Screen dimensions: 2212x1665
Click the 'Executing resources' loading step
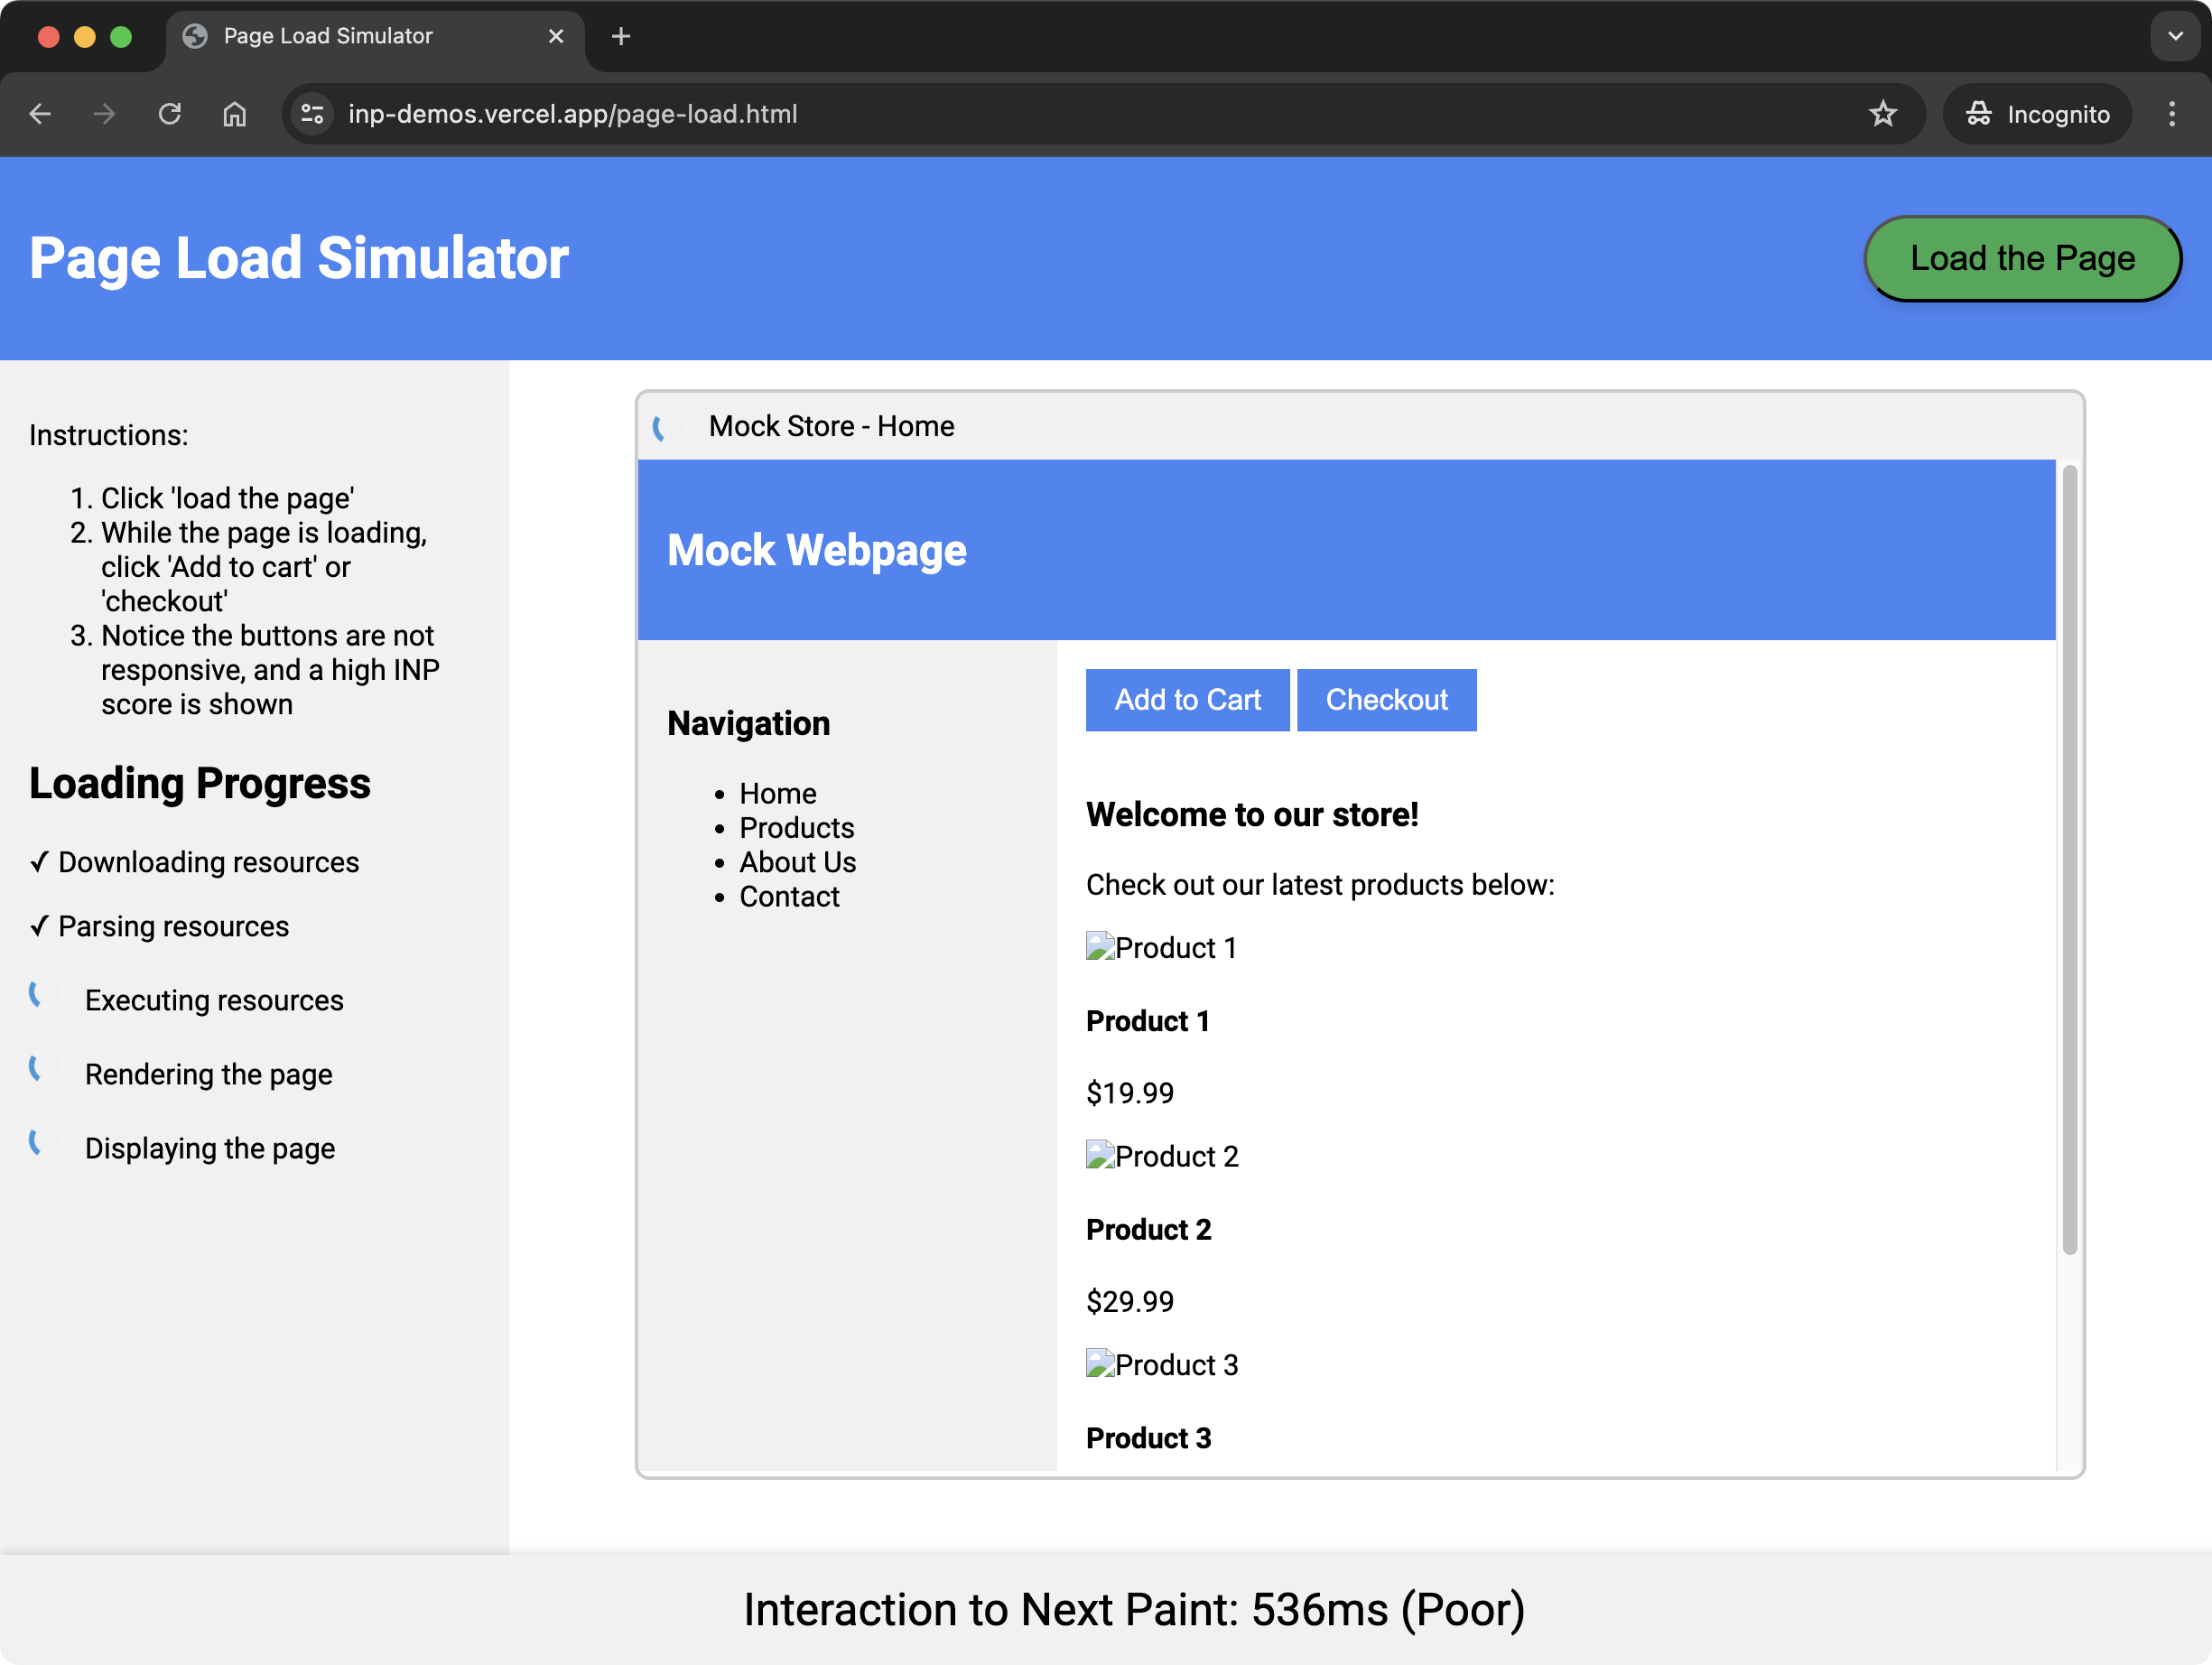click(x=213, y=1000)
